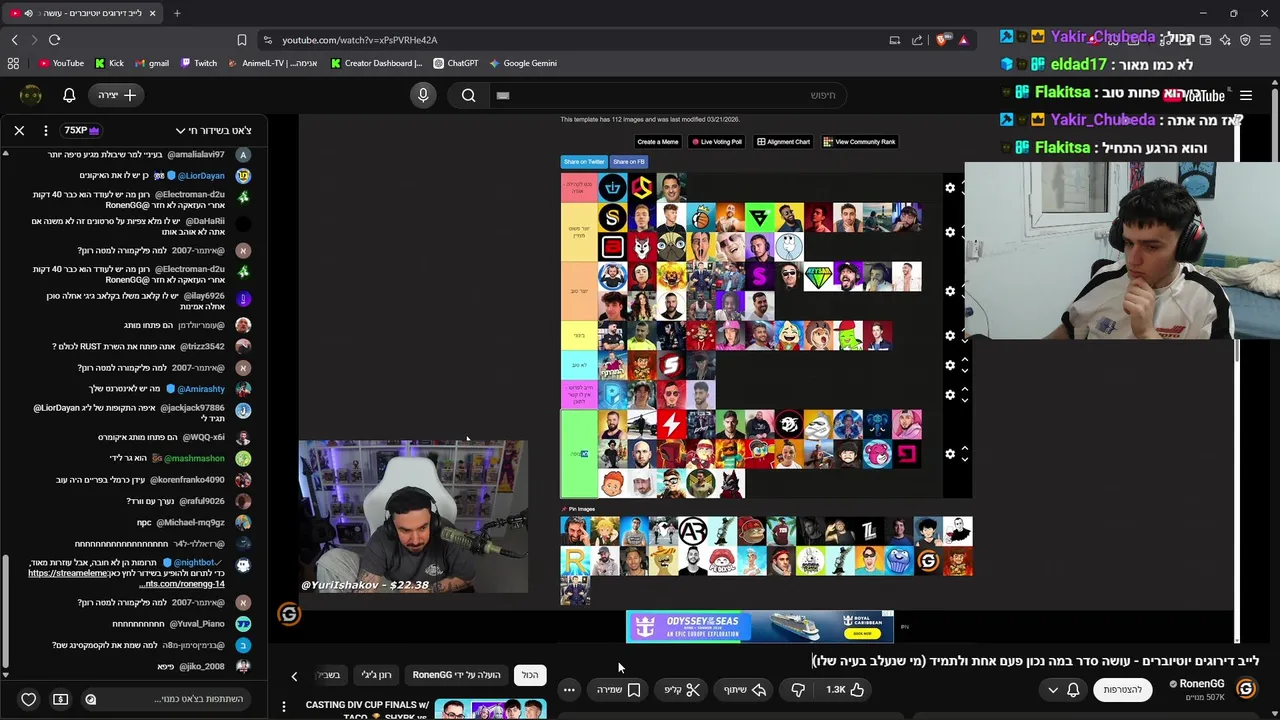1280x720 pixels.
Task: Dislike the video
Action: pos(798,689)
